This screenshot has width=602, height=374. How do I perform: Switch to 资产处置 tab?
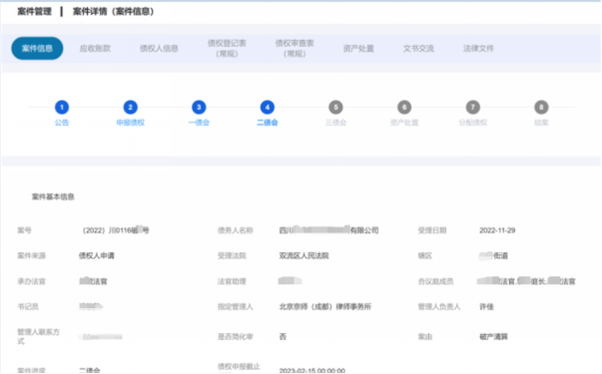(x=358, y=48)
